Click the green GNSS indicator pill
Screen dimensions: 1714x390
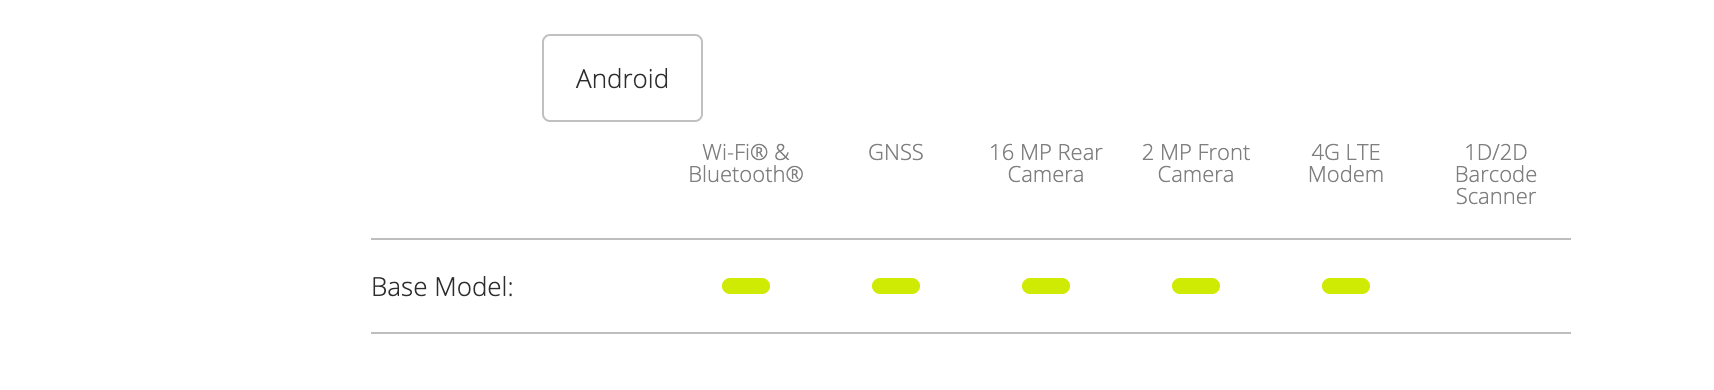click(896, 286)
